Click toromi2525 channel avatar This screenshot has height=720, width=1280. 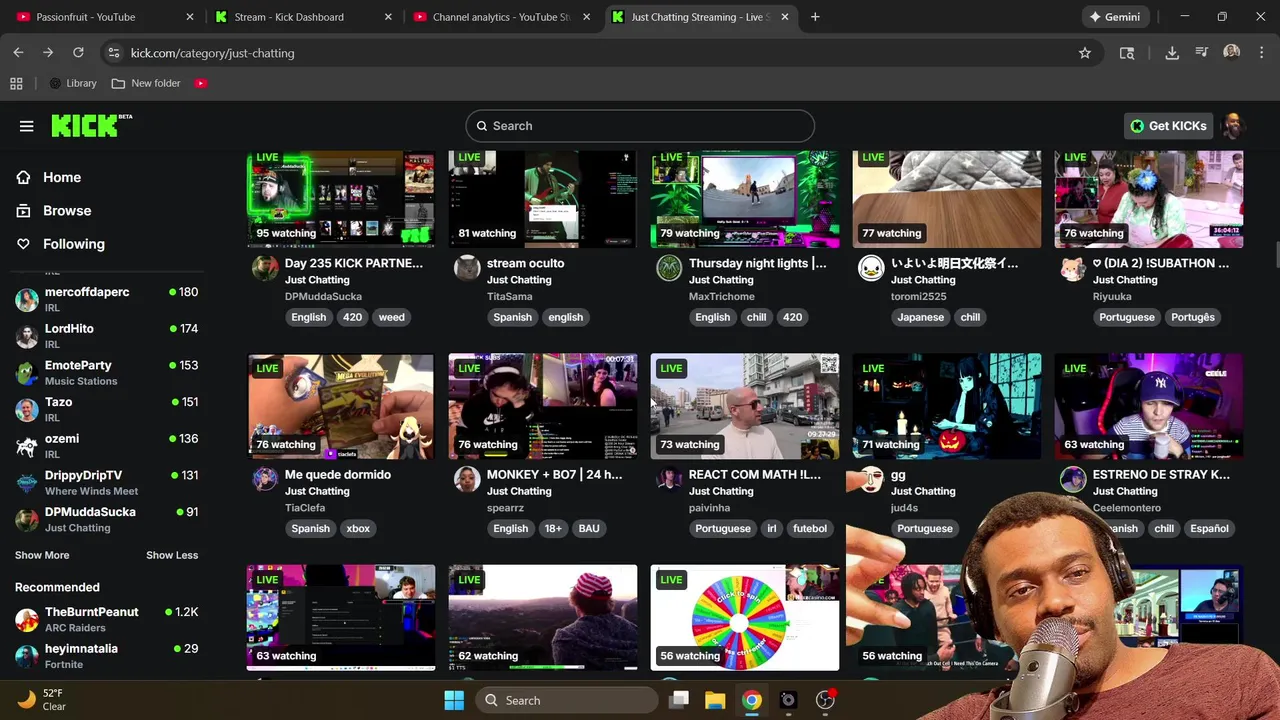pos(871,268)
